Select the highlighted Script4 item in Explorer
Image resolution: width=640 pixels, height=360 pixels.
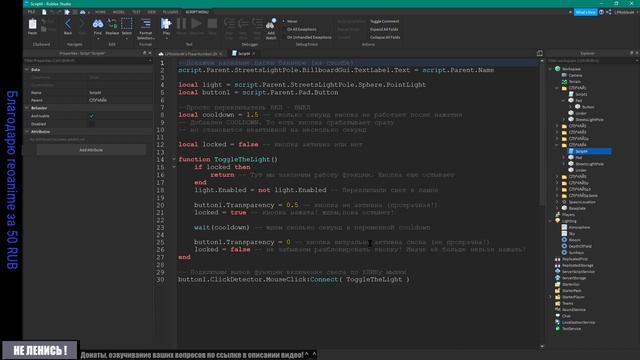590,151
